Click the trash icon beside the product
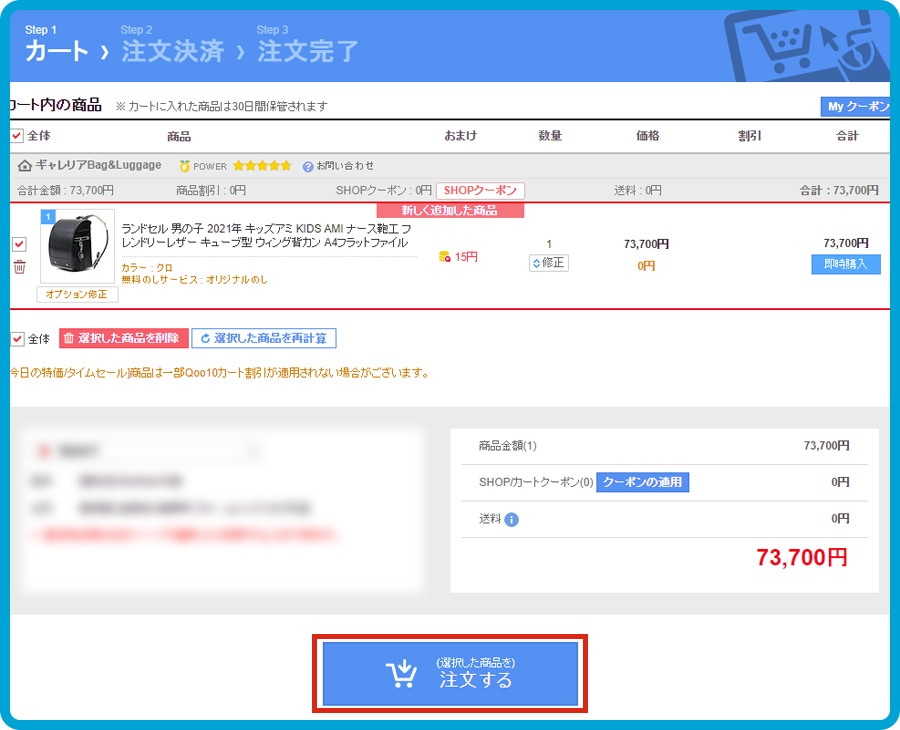Screen dimensions: 900x730 20,267
